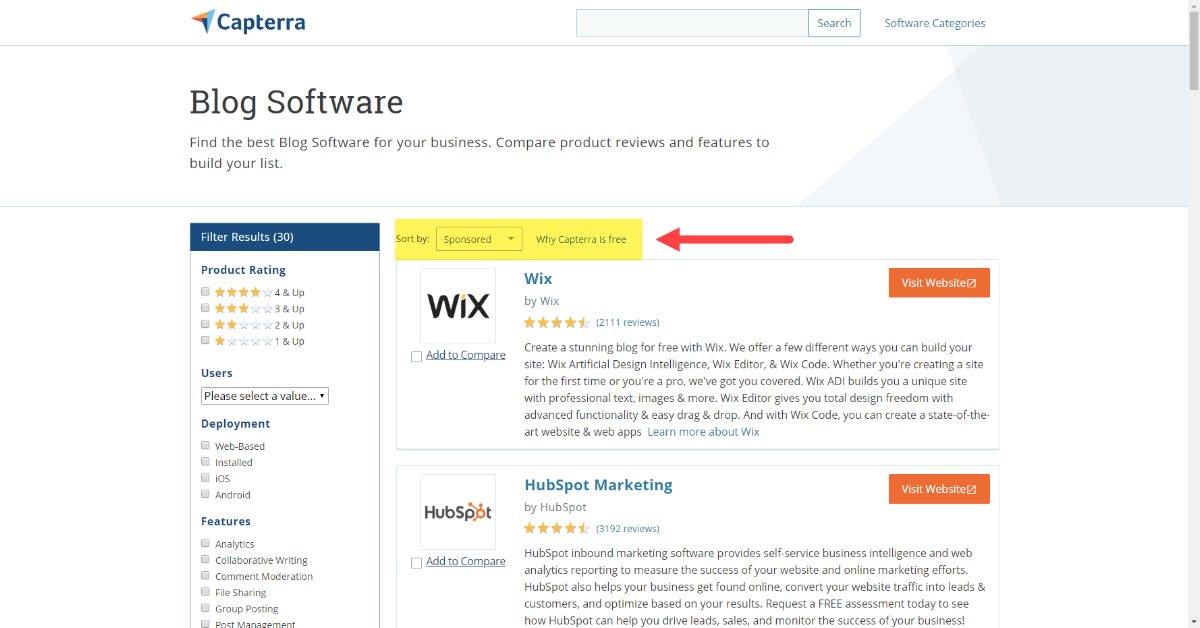The image size is (1200, 628).
Task: Enable the 2 & Up rating filter
Action: click(x=205, y=324)
